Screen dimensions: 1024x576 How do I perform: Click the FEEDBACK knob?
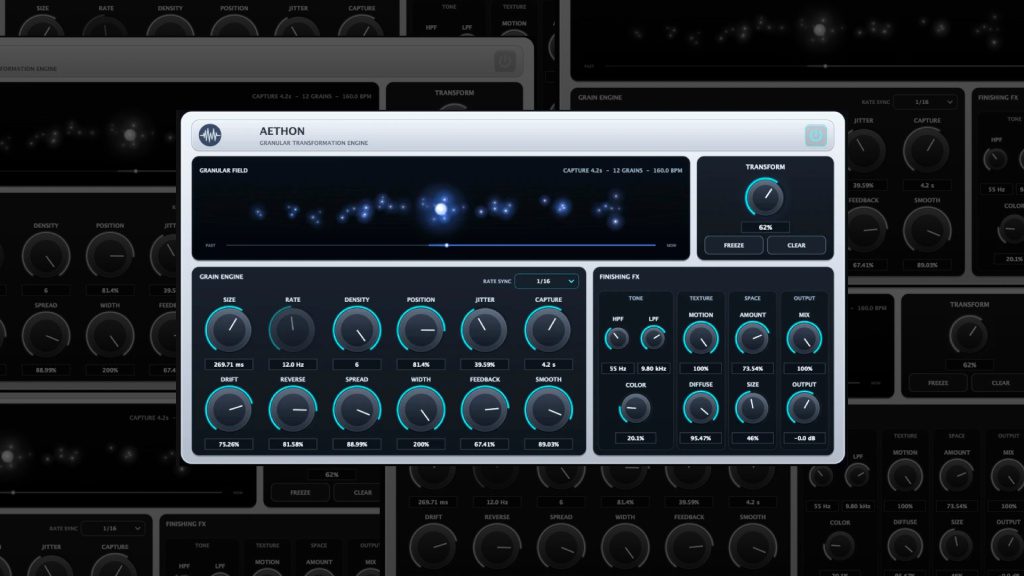[485, 409]
